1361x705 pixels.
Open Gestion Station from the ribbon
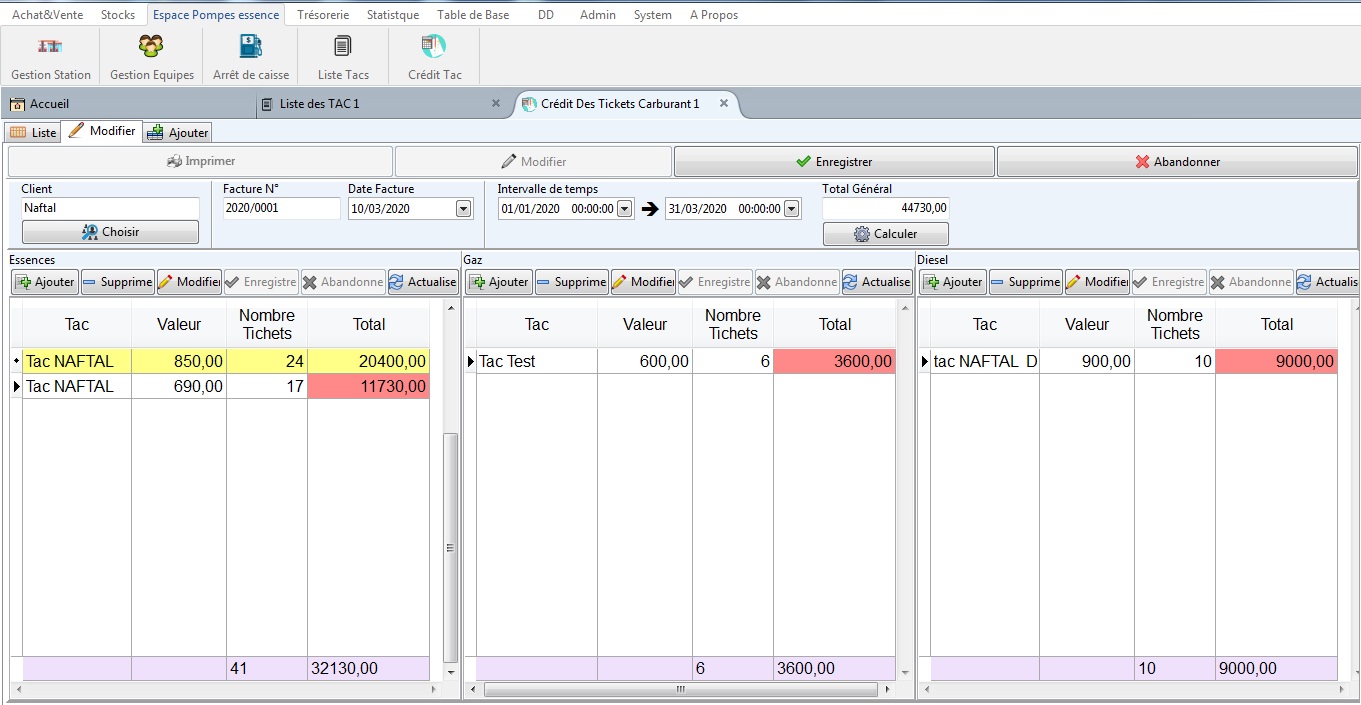[50, 57]
